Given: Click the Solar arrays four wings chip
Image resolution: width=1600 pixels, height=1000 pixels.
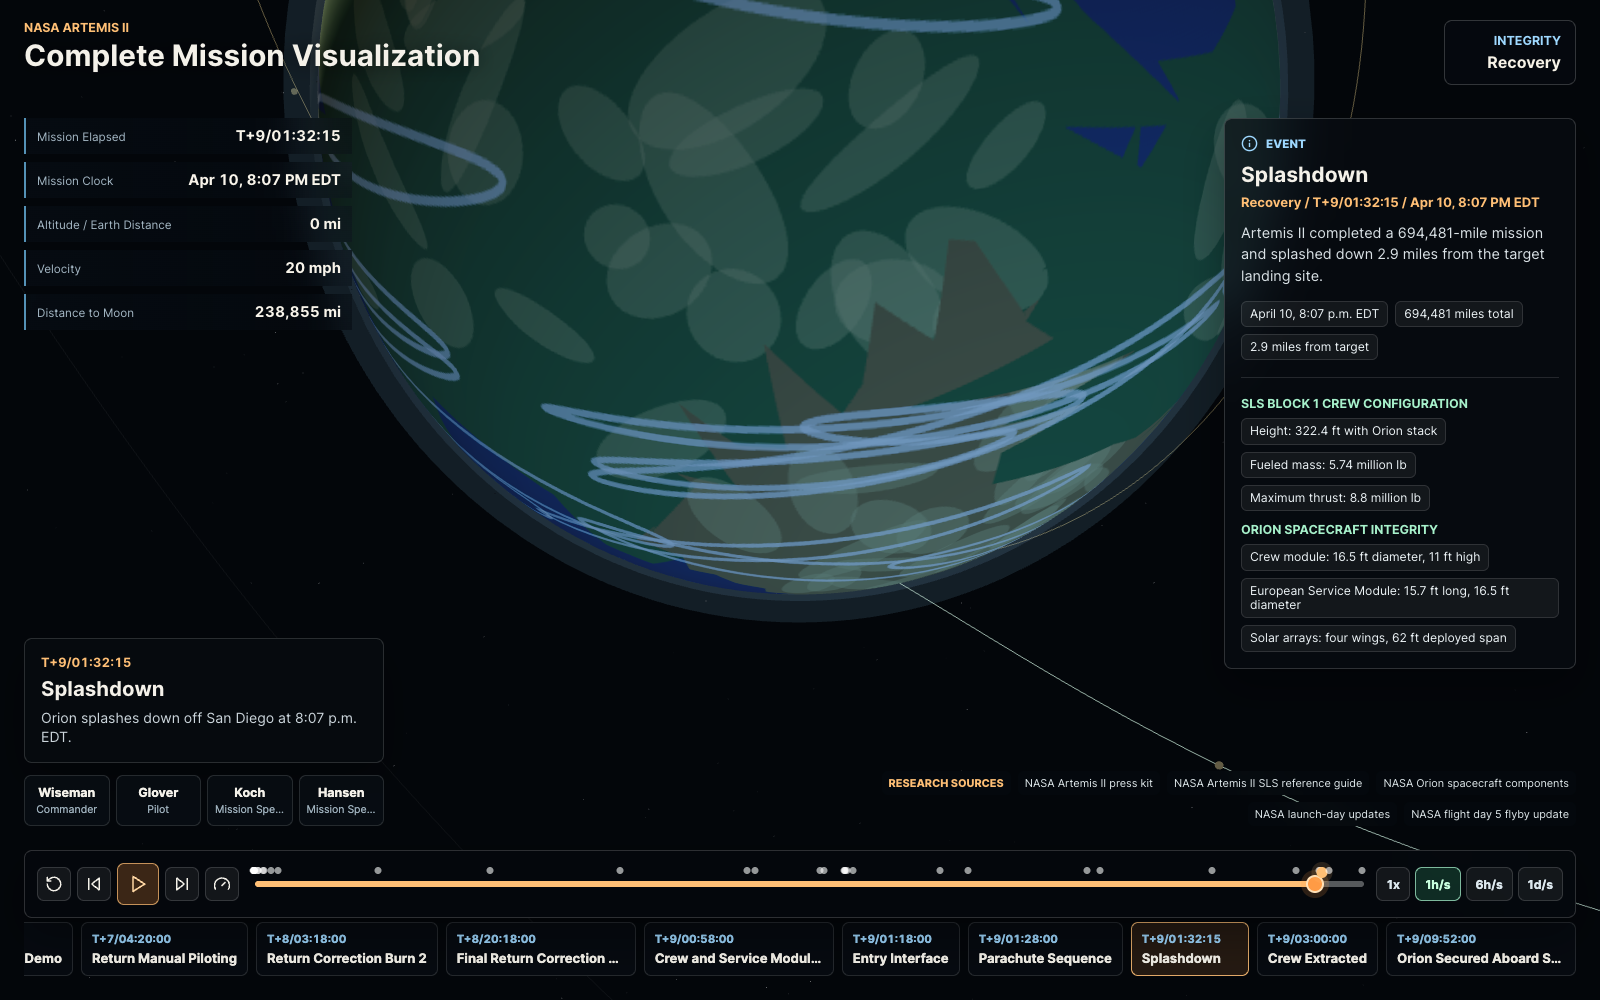Looking at the screenshot, I should pyautogui.click(x=1378, y=638).
